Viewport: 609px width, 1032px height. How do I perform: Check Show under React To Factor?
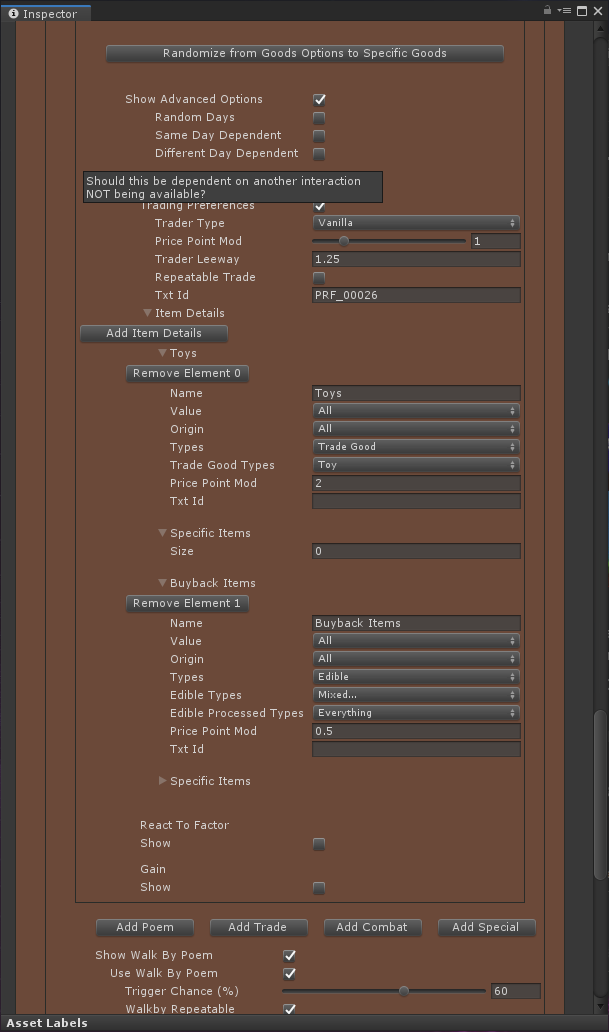pos(319,844)
